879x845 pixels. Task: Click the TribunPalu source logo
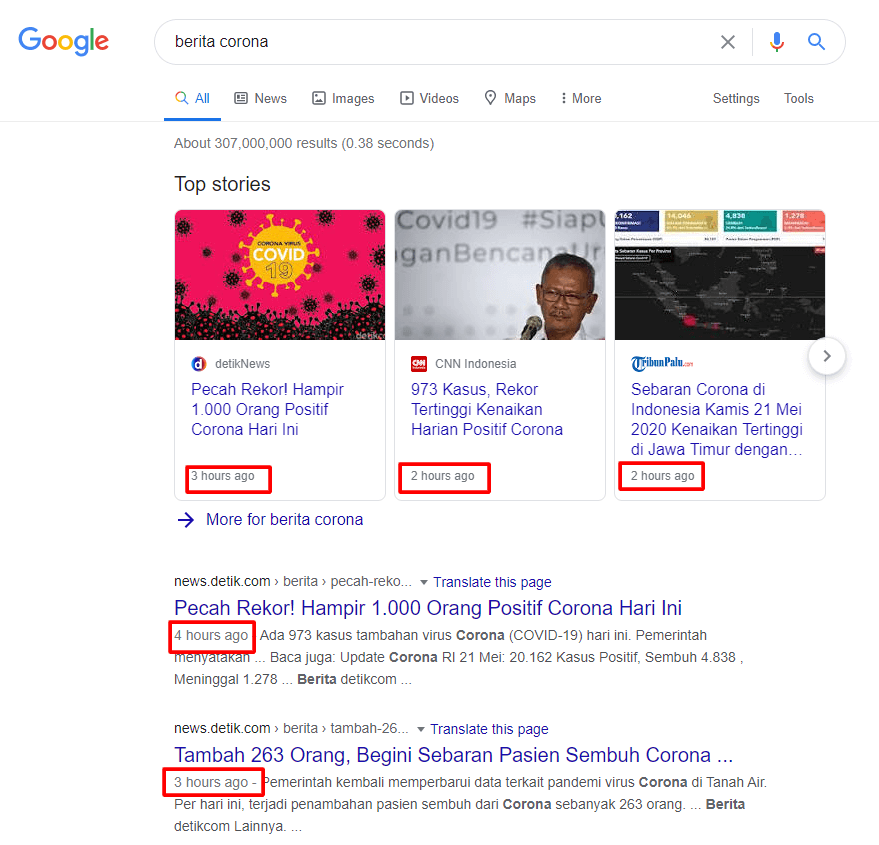[662, 364]
